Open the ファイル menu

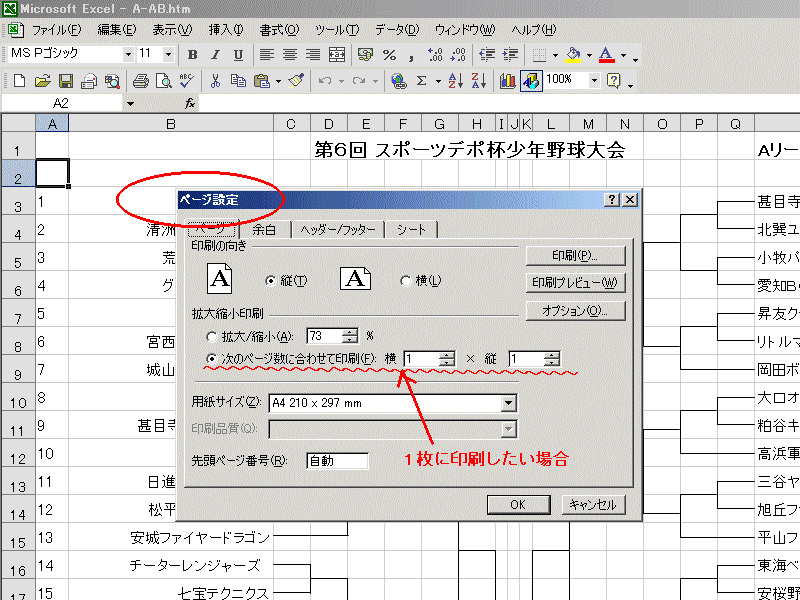[x=56, y=30]
